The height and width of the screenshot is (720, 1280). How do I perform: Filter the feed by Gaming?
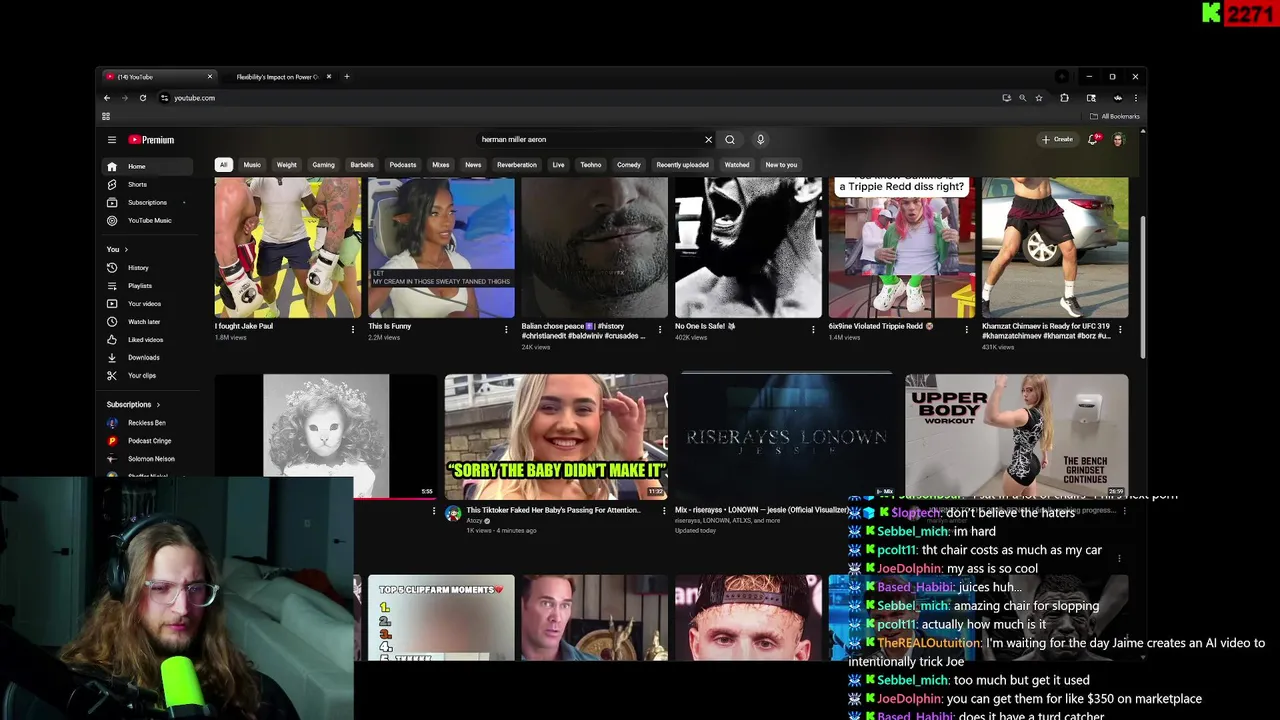tap(323, 165)
